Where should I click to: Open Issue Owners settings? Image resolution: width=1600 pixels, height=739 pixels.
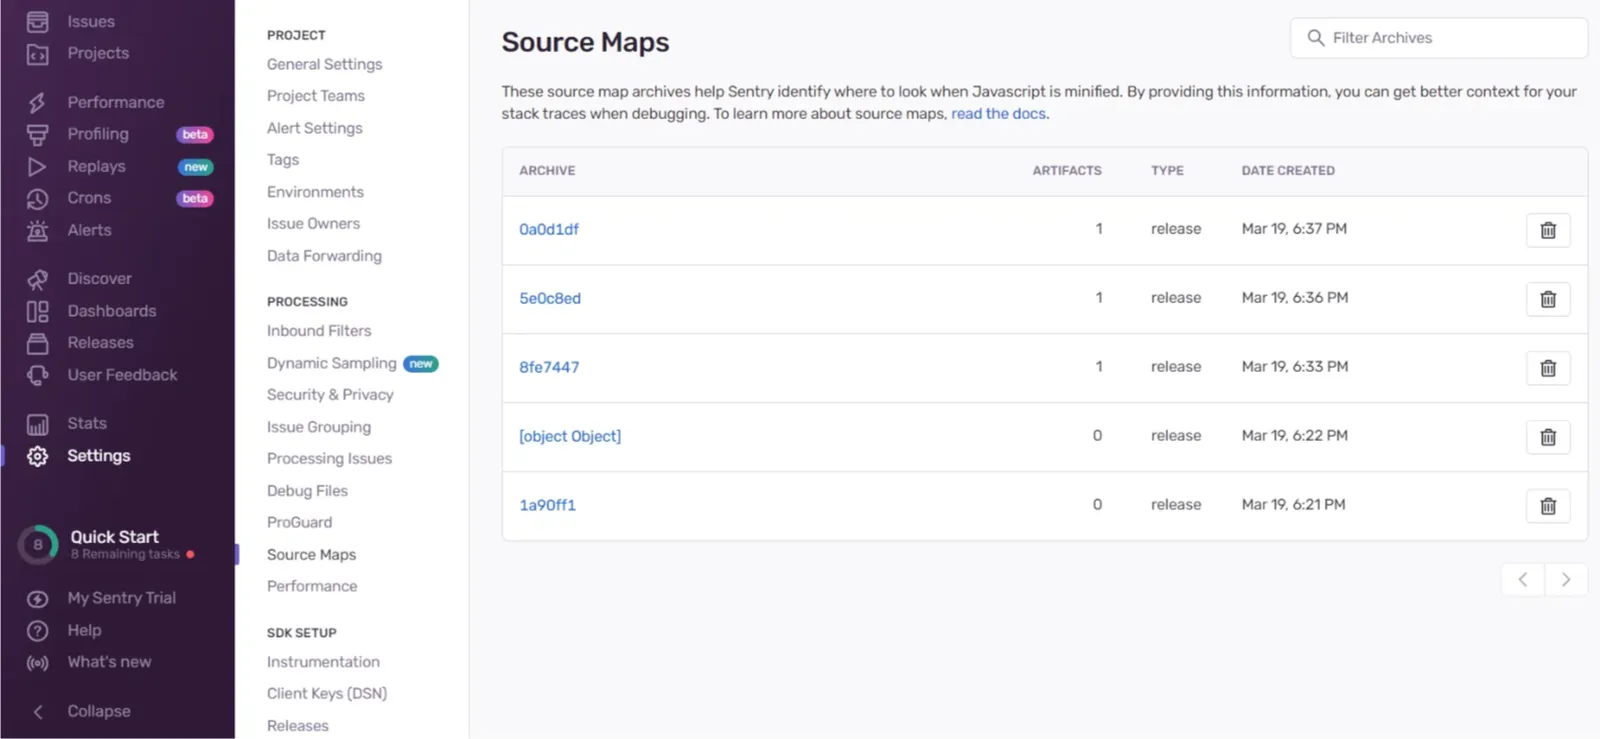(313, 224)
